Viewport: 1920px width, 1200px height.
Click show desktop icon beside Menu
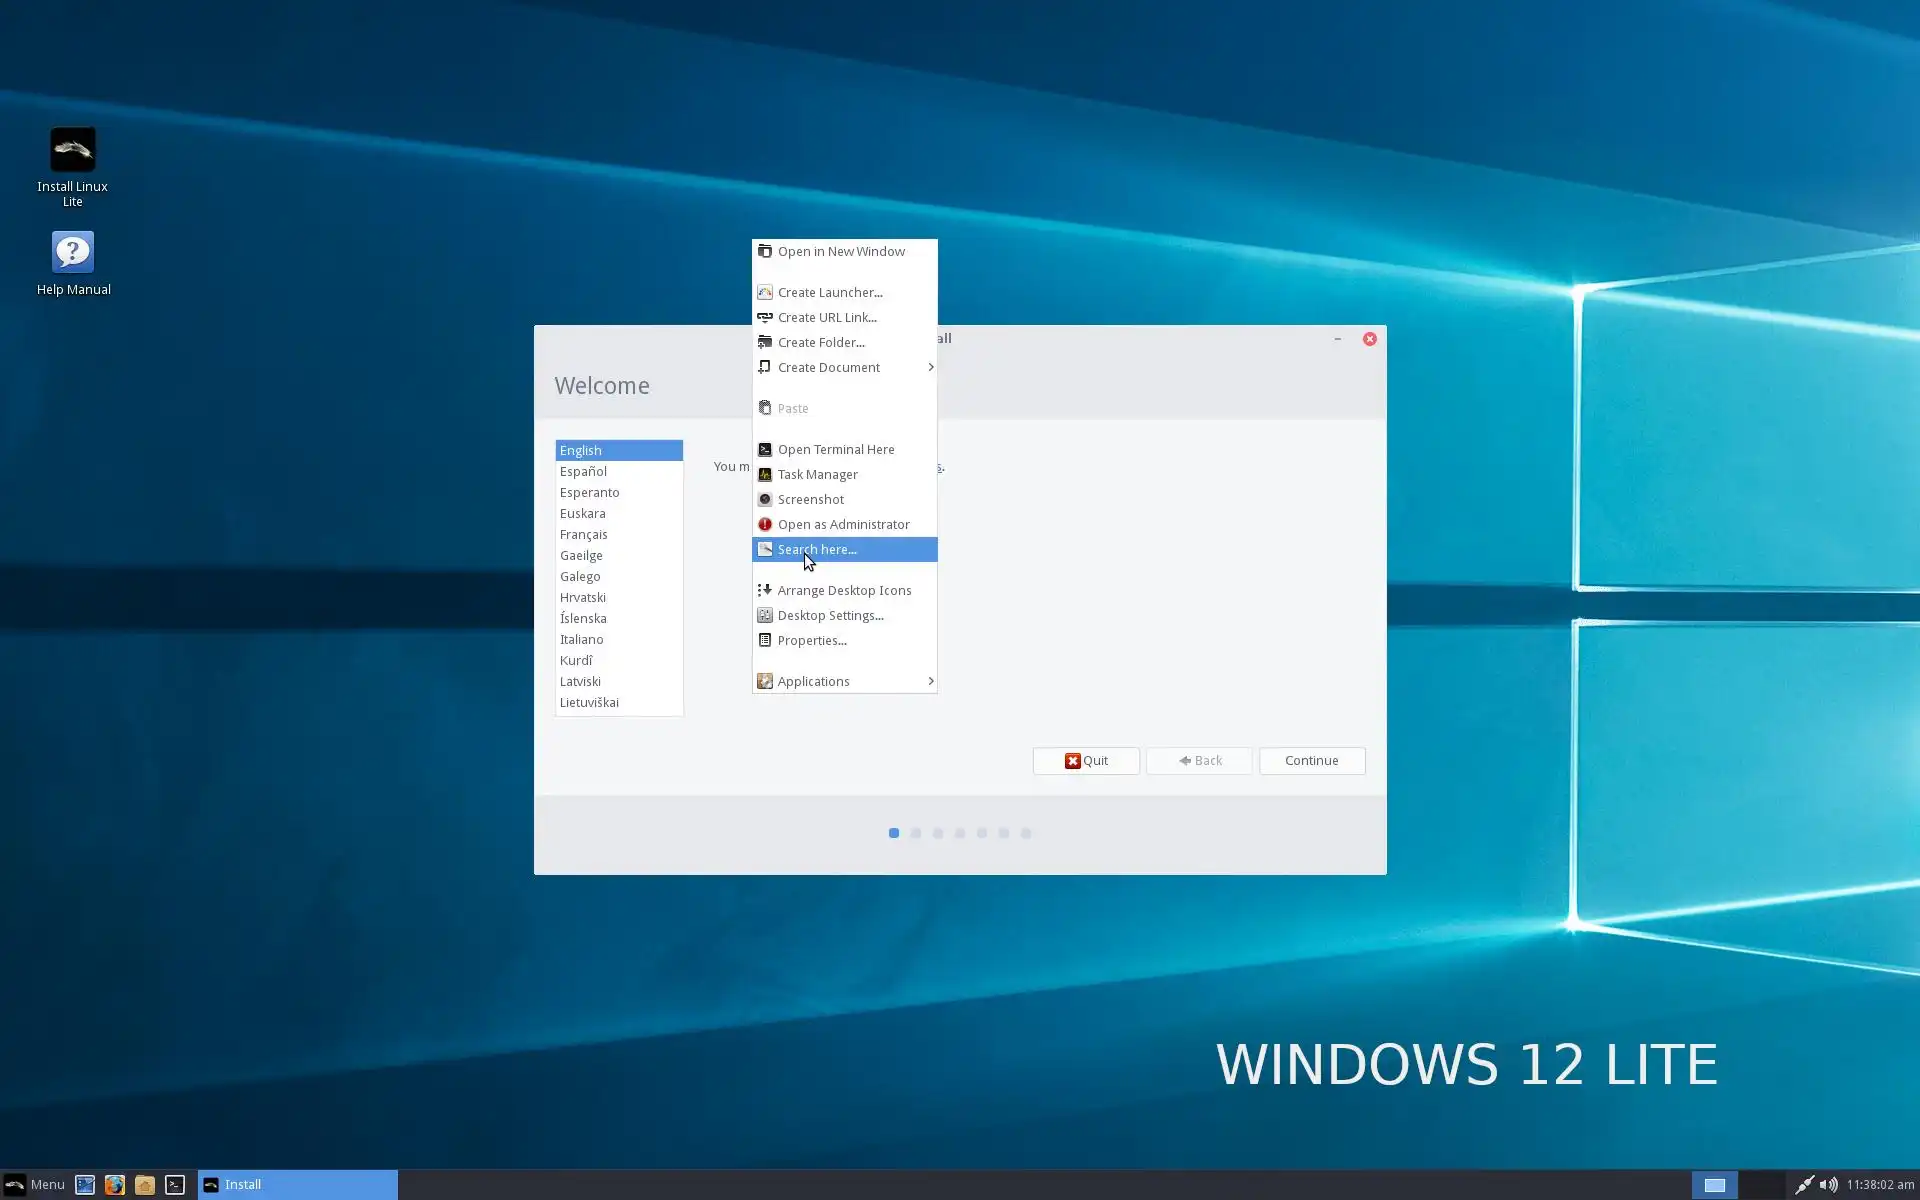[85, 1185]
